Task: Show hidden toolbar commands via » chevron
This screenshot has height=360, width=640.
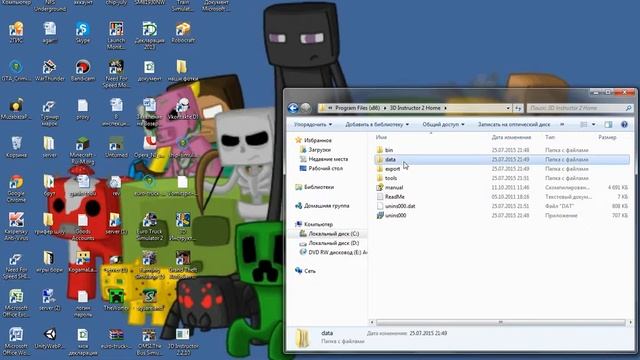Action: [562, 124]
